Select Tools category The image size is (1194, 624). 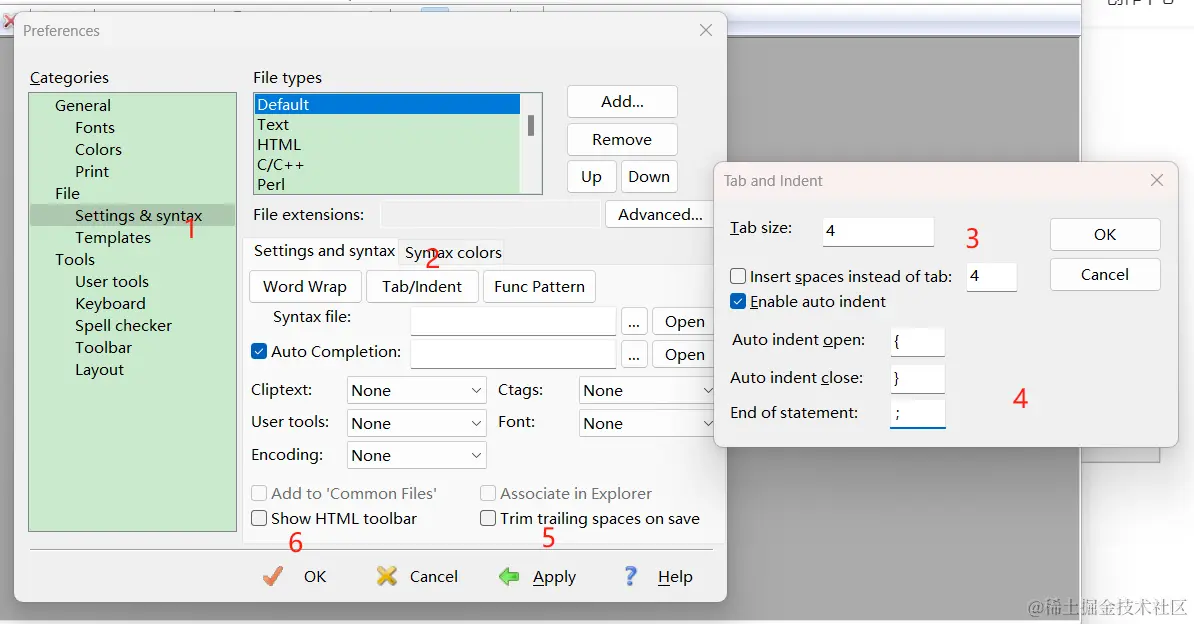75,260
